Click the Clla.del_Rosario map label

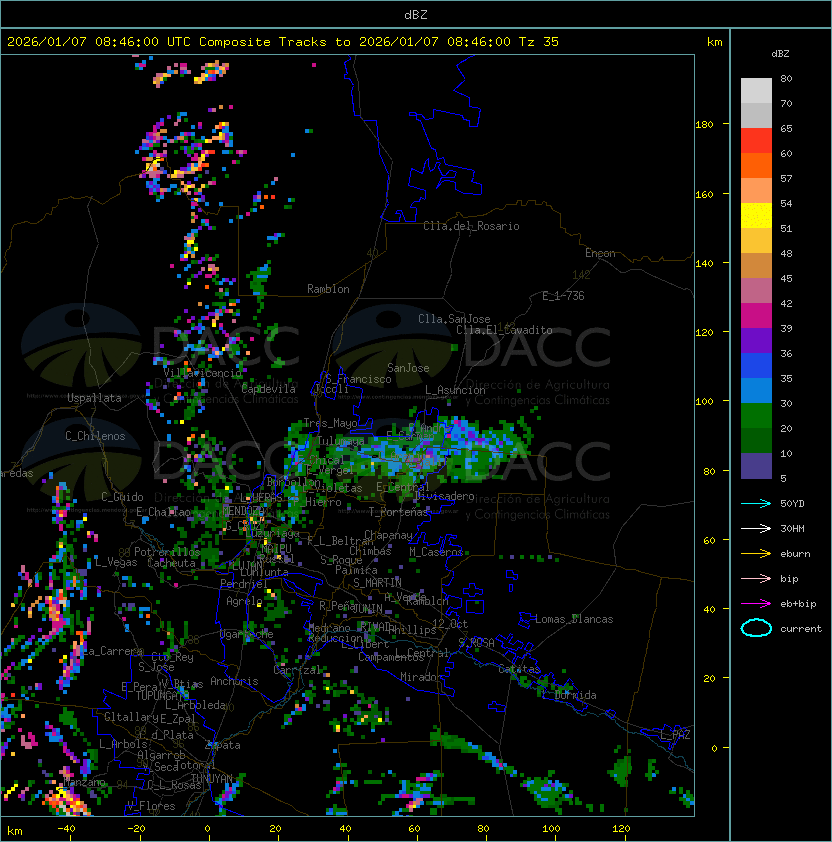(471, 226)
